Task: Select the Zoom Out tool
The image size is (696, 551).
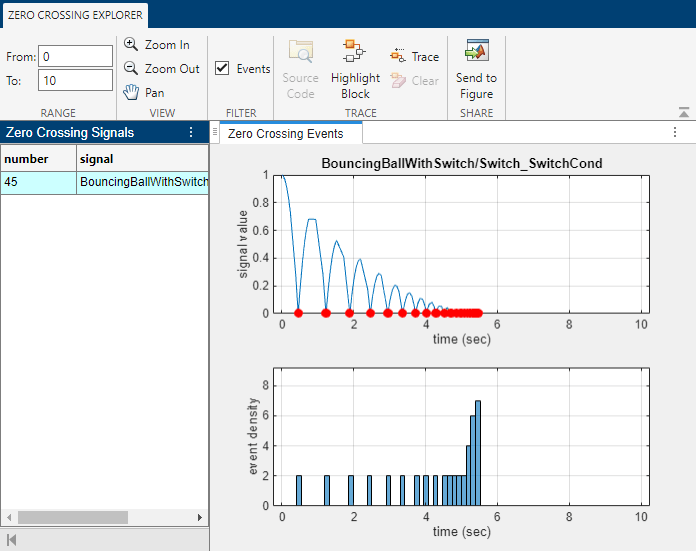Action: (x=162, y=69)
